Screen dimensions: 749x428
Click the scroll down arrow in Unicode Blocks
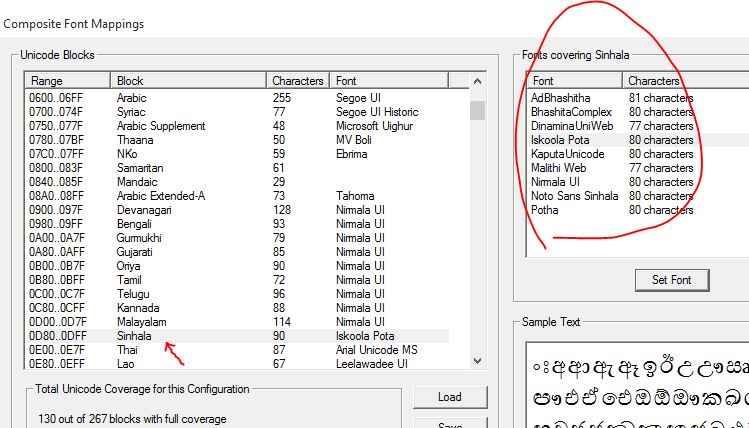point(477,361)
